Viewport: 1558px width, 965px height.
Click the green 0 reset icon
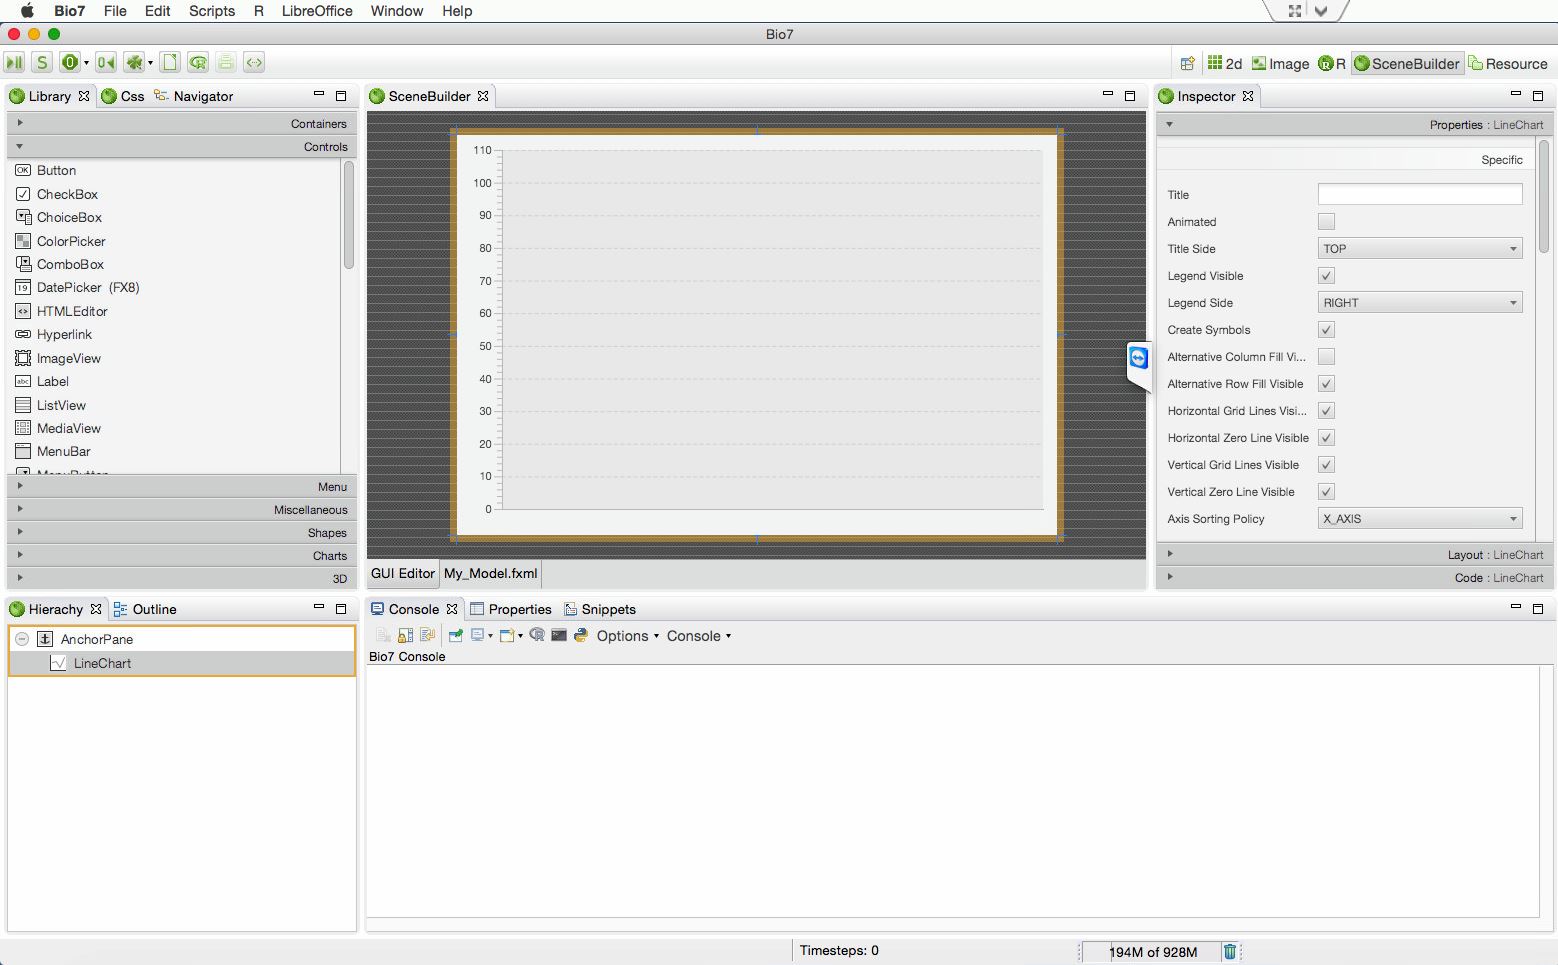click(69, 62)
